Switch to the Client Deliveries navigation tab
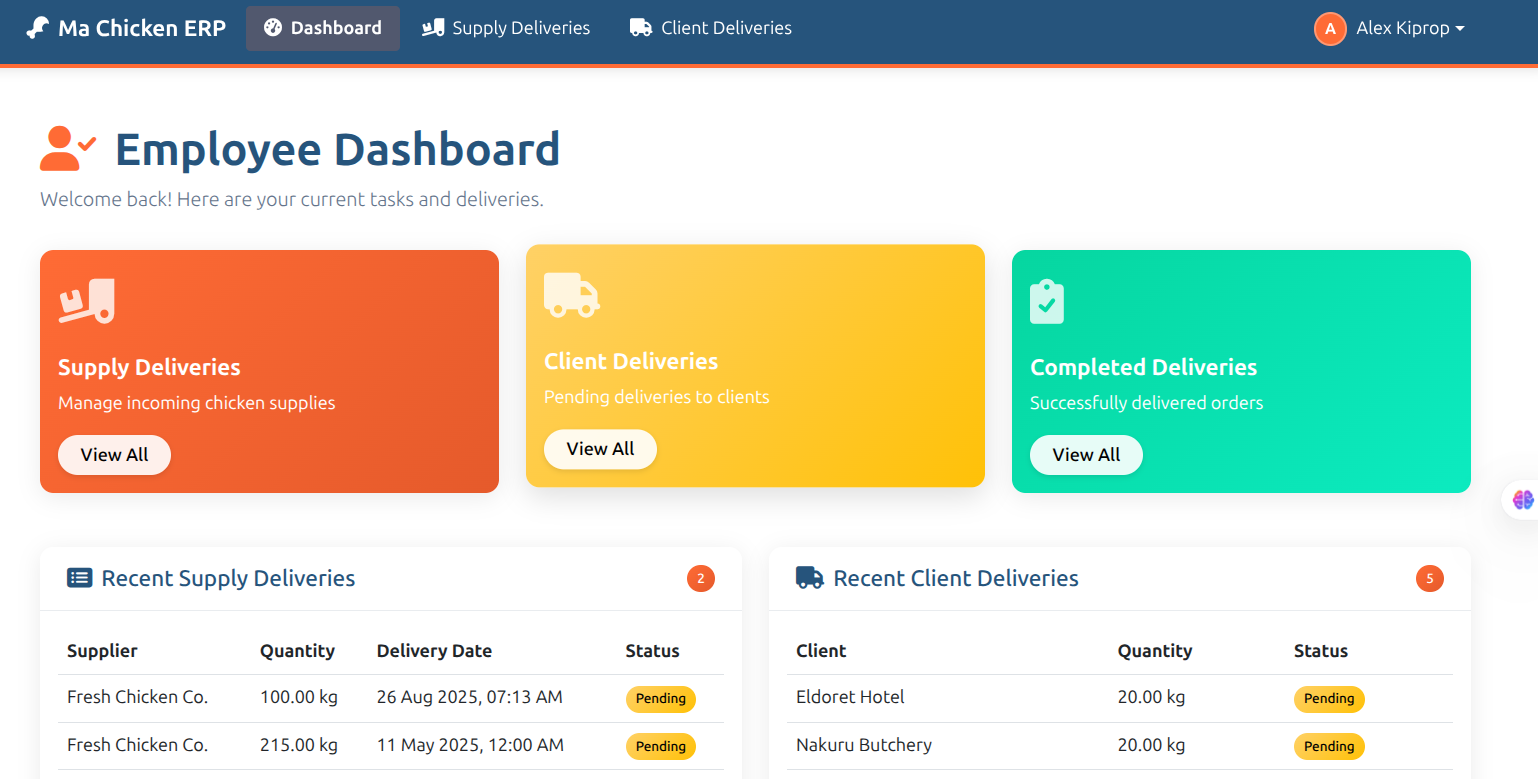 coord(710,28)
